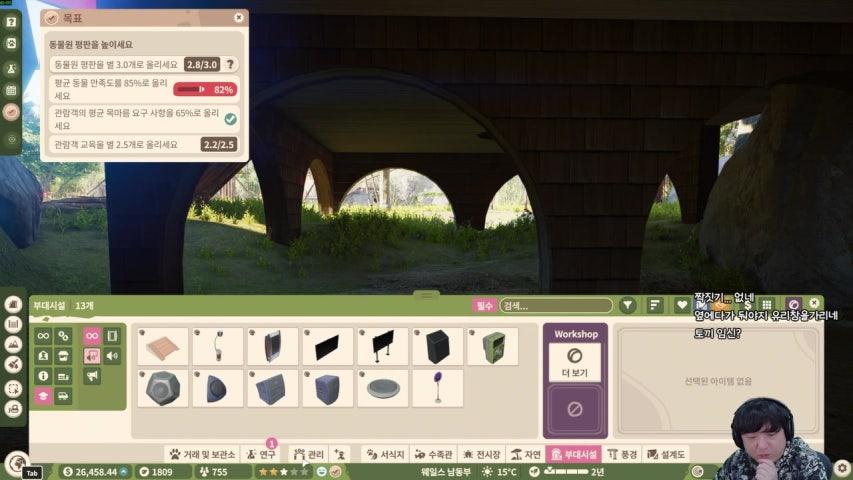The image size is (853, 480).
Task: Click the completed teal checkmark on thirst objective
Action: pos(231,119)
